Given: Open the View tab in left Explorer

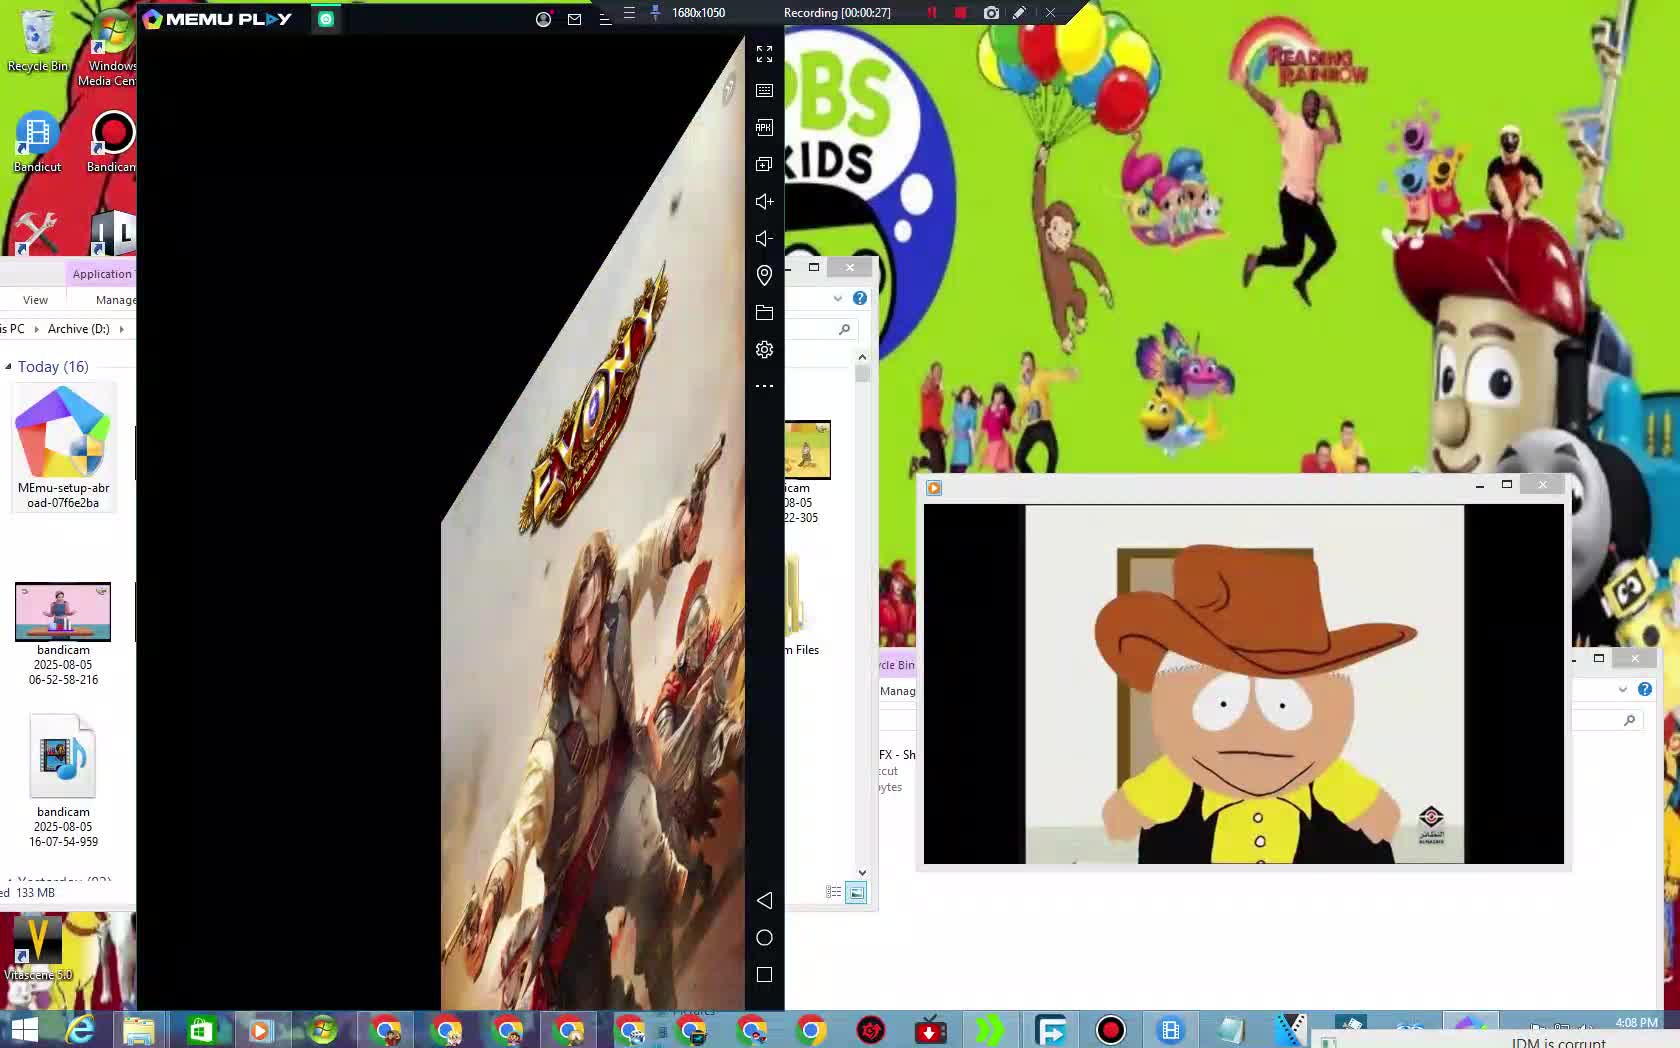Looking at the screenshot, I should 35,300.
